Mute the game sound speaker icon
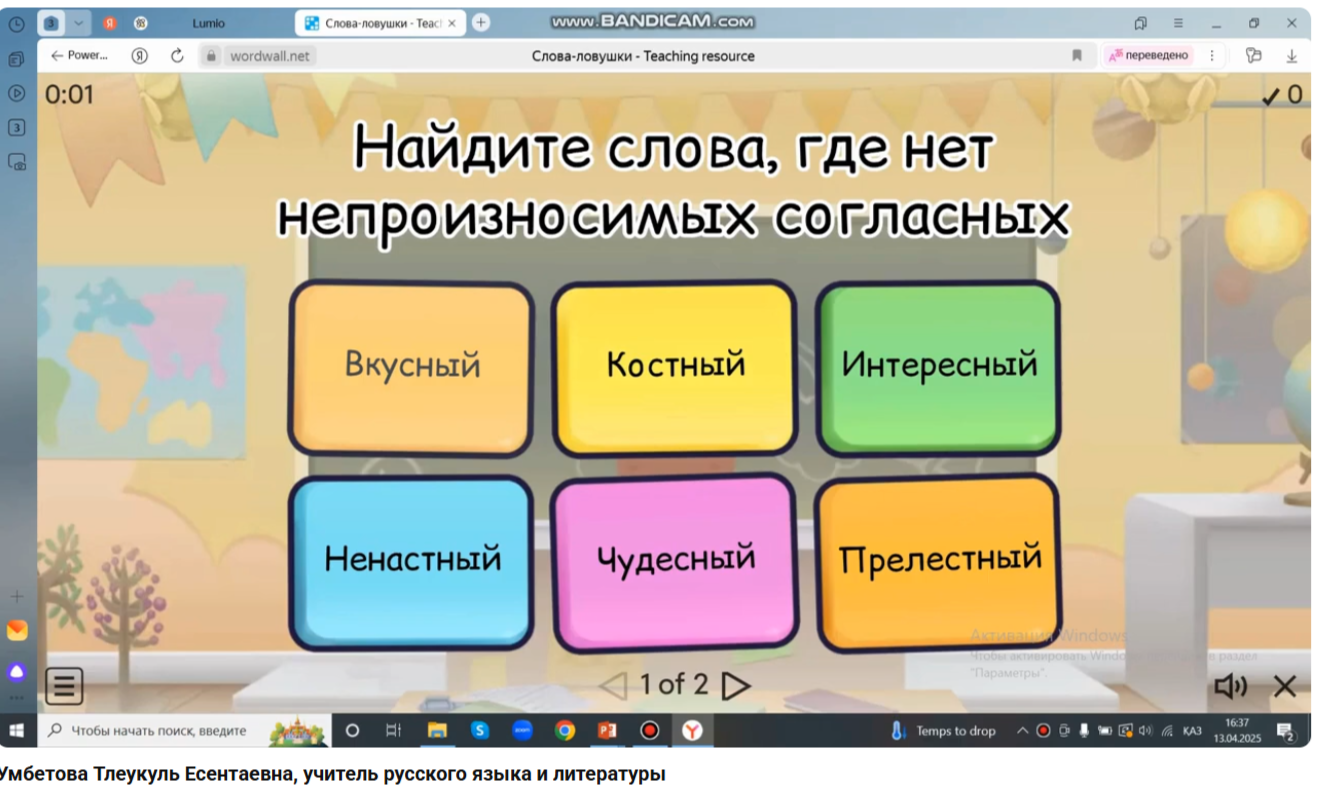The image size is (1318, 787). point(1230,686)
